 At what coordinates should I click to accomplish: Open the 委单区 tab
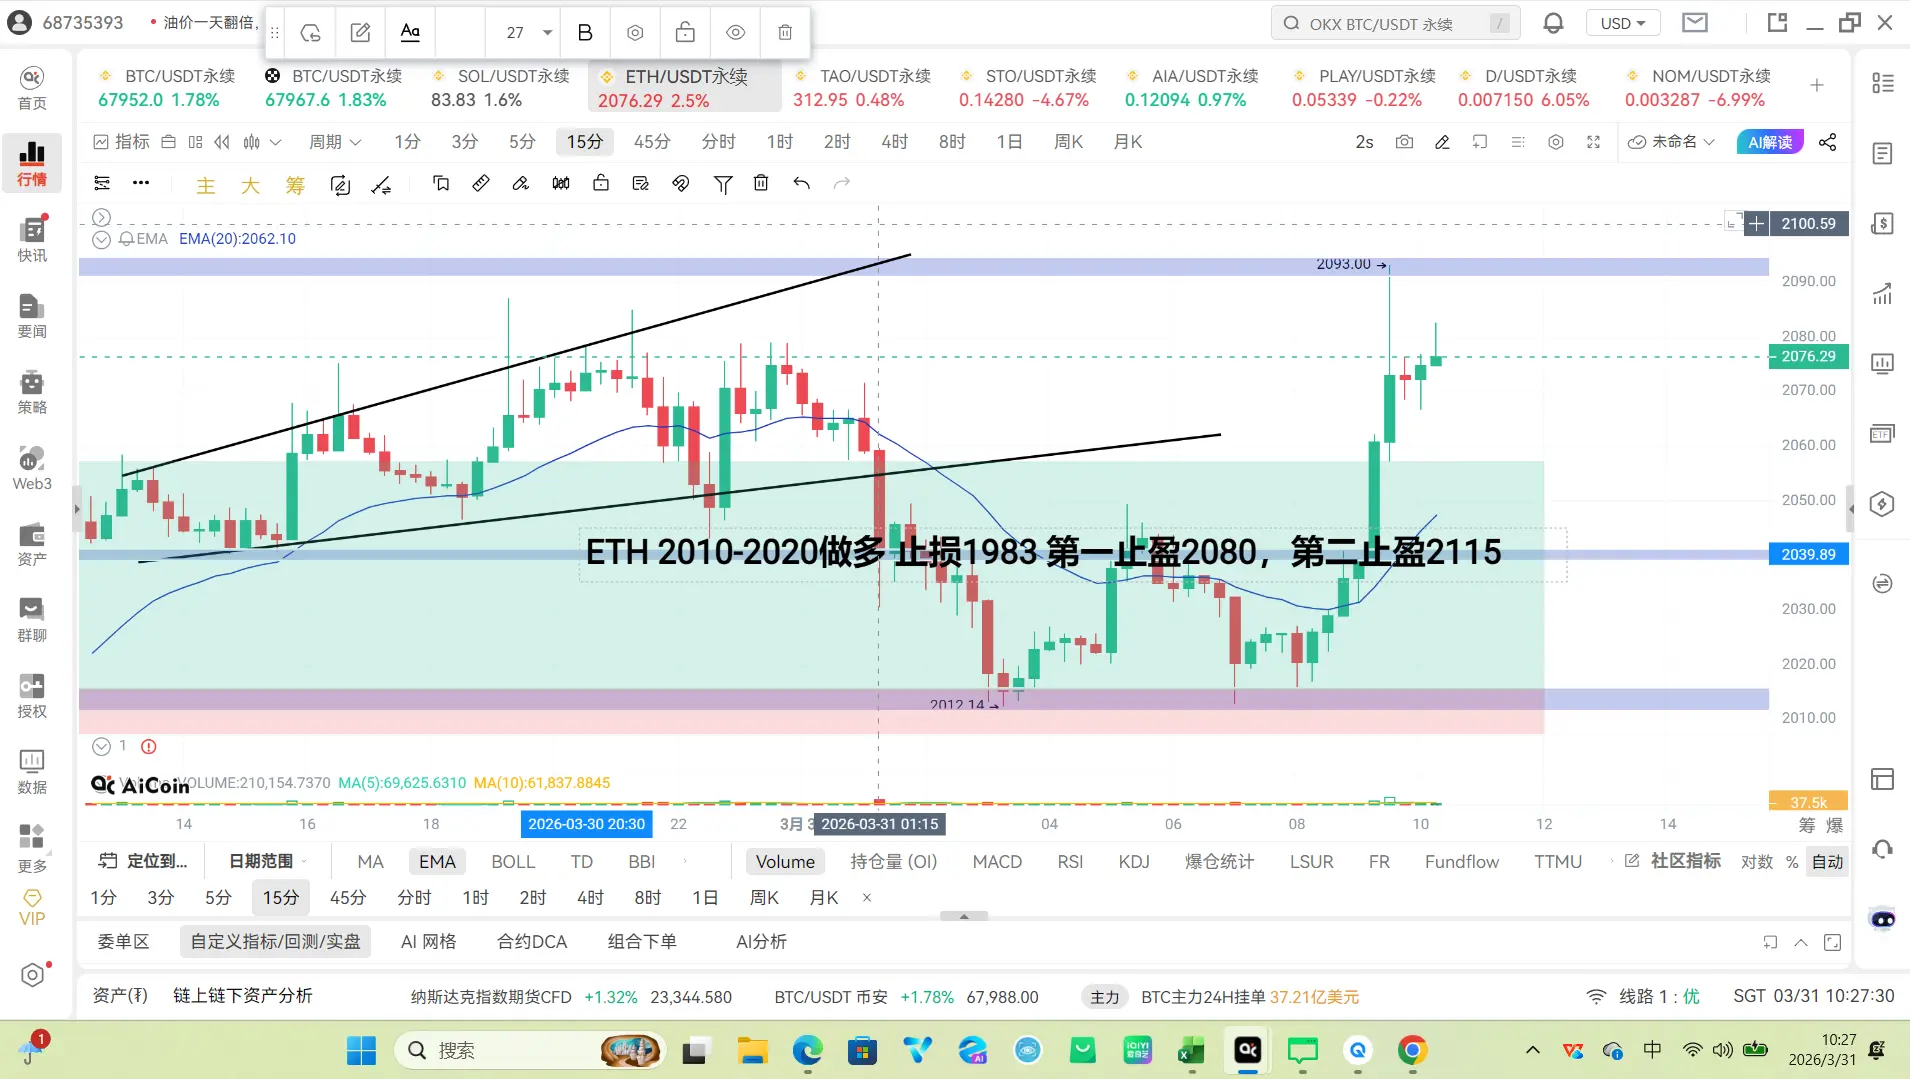coord(123,942)
